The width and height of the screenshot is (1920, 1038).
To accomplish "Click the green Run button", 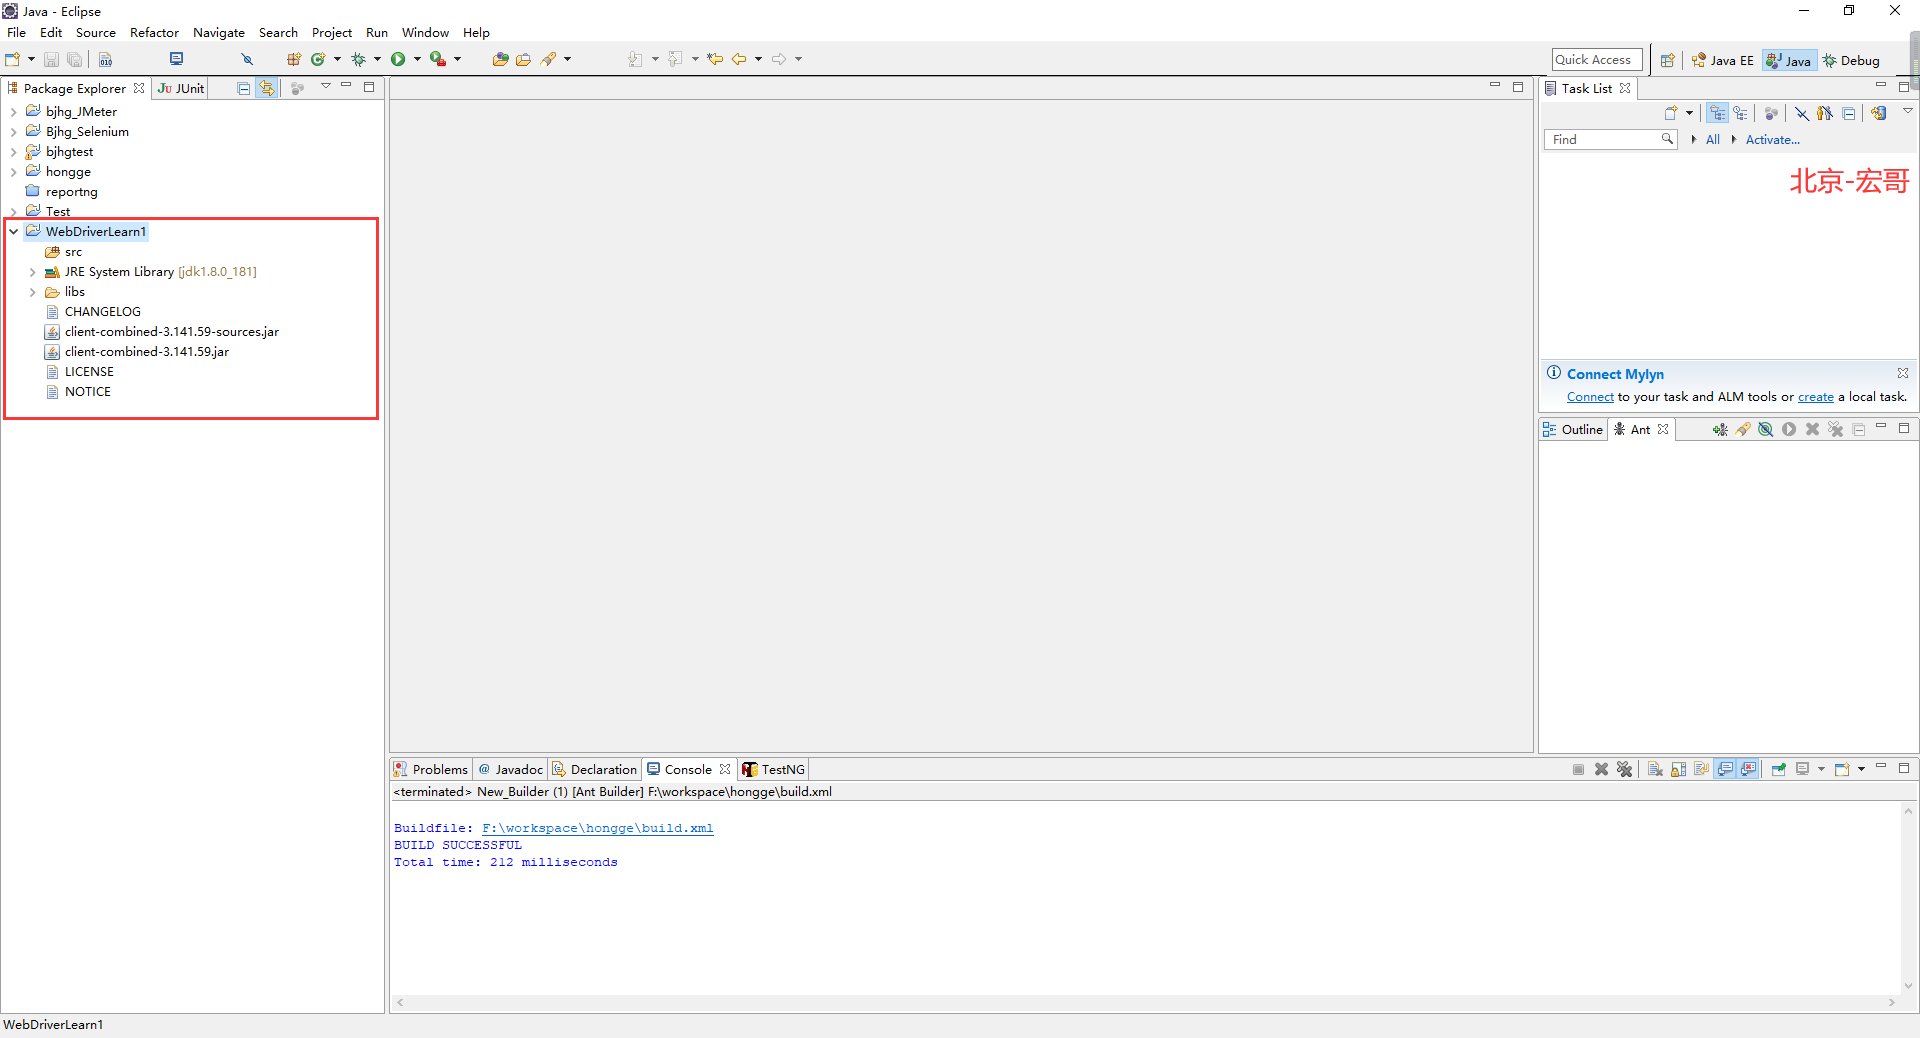I will point(398,59).
